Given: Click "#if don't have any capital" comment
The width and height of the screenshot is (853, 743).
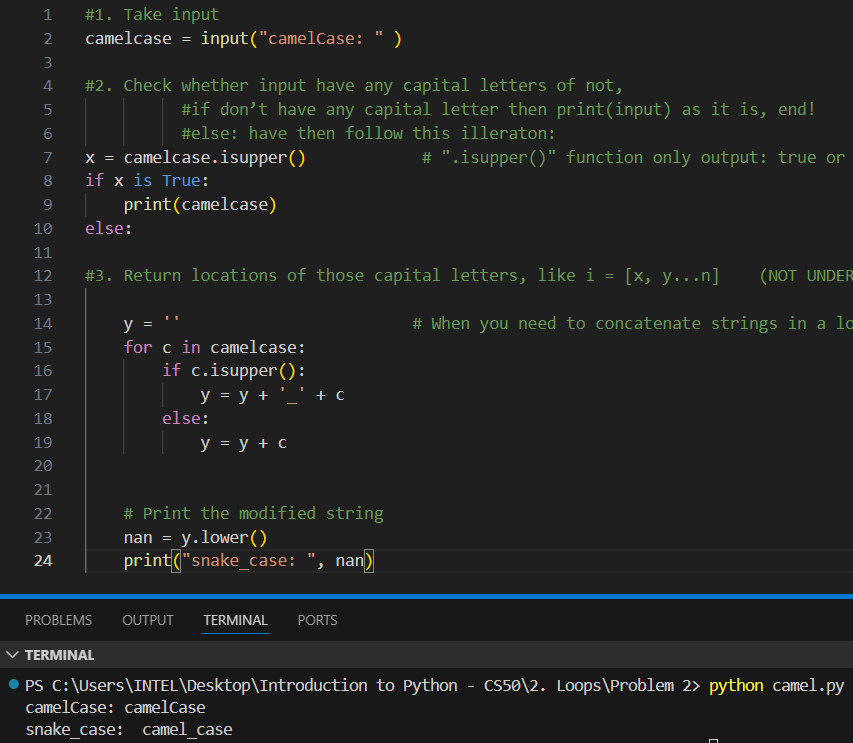Looking at the screenshot, I should point(498,110).
